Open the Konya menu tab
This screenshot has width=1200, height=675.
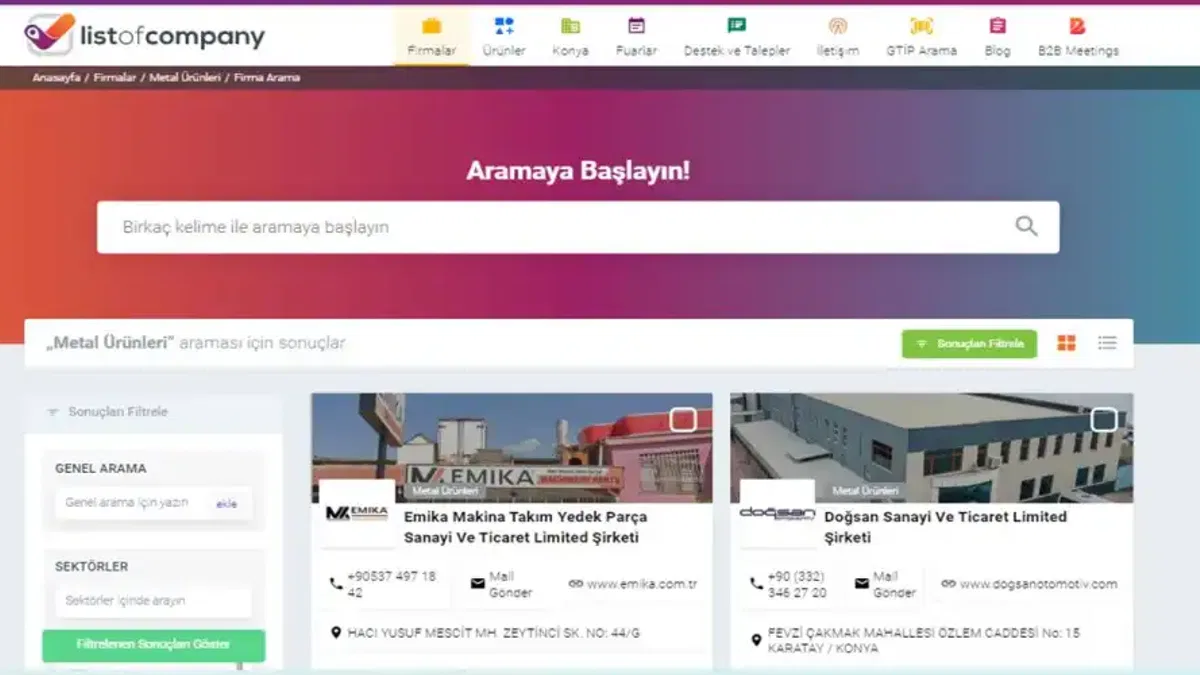point(570,36)
